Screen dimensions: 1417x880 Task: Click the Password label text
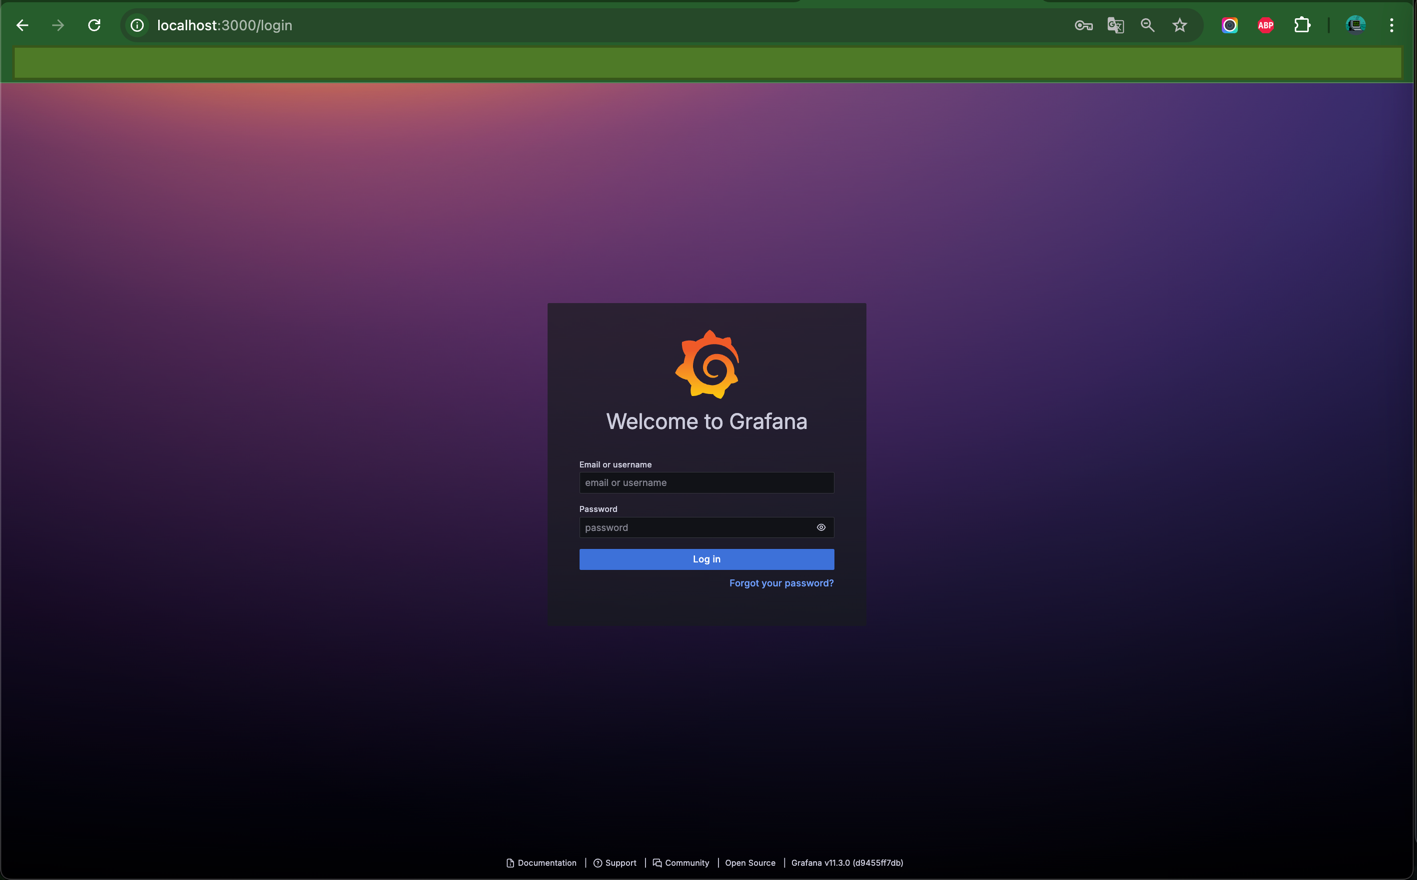598,509
